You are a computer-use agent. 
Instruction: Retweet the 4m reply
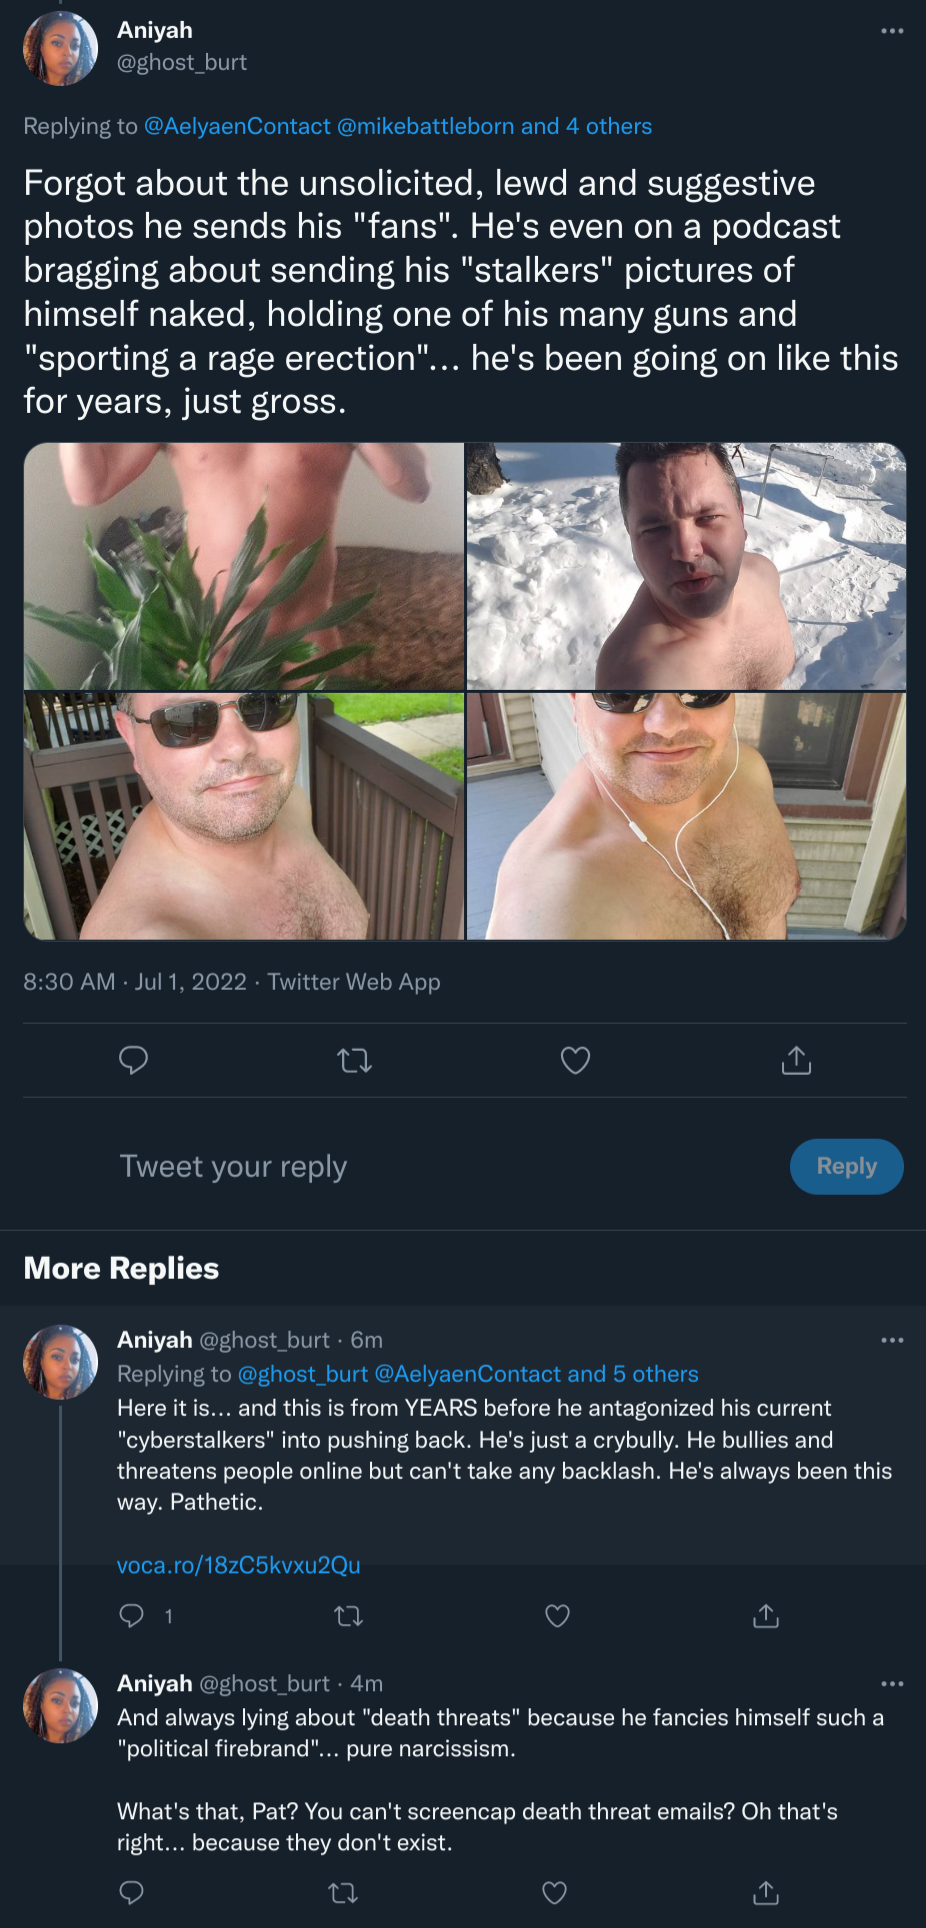coord(343,1892)
